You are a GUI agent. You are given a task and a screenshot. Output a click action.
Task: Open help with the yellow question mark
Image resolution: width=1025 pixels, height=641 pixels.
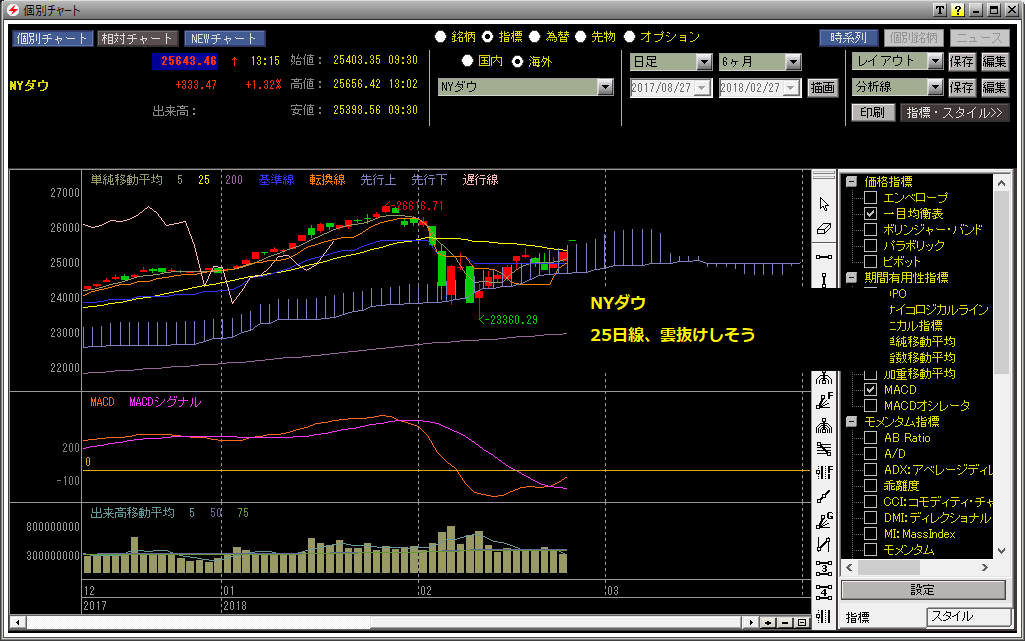point(958,10)
